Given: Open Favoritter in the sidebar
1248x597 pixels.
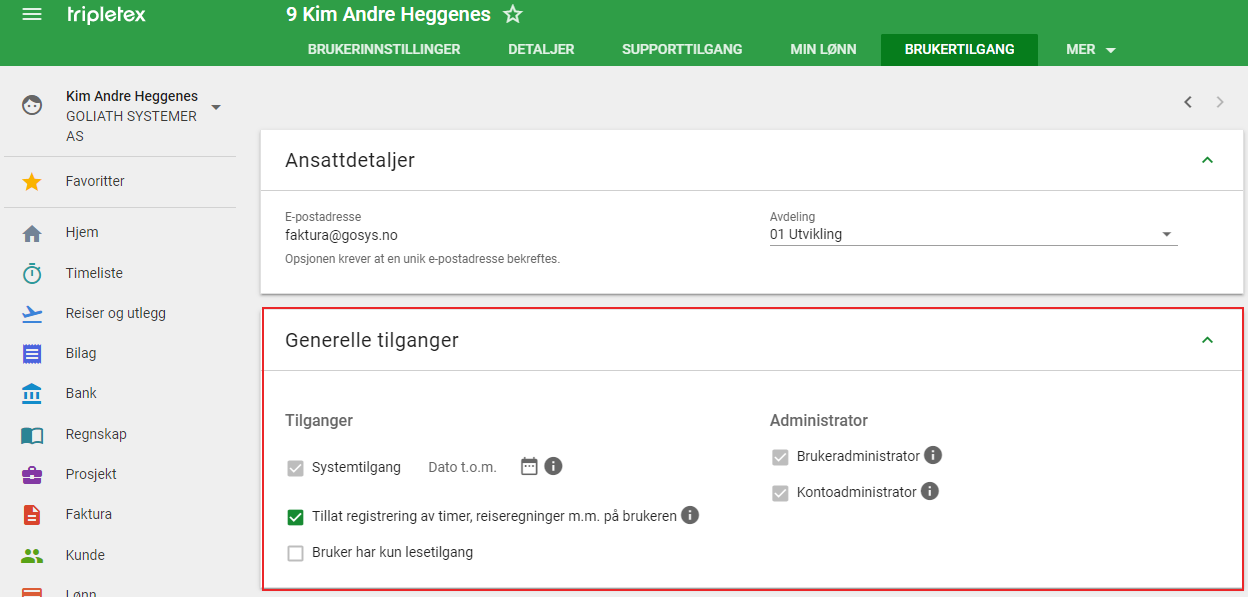Looking at the screenshot, I should click(x=95, y=182).
